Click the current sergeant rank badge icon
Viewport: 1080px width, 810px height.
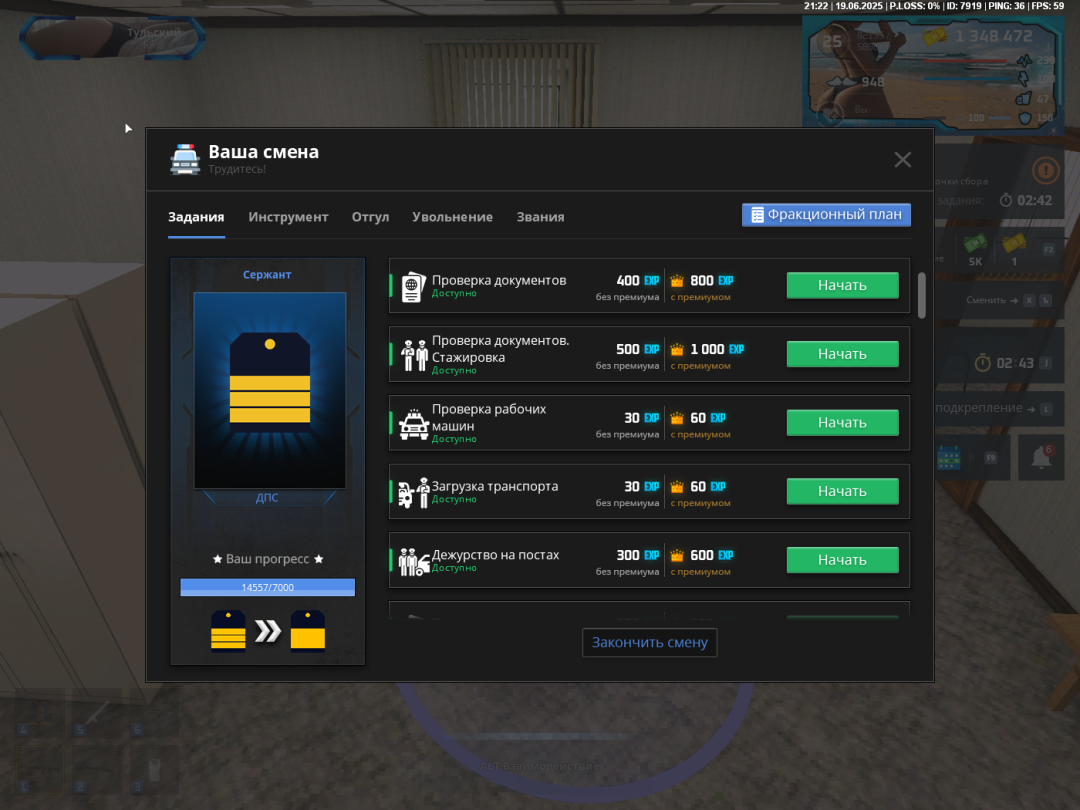(228, 630)
